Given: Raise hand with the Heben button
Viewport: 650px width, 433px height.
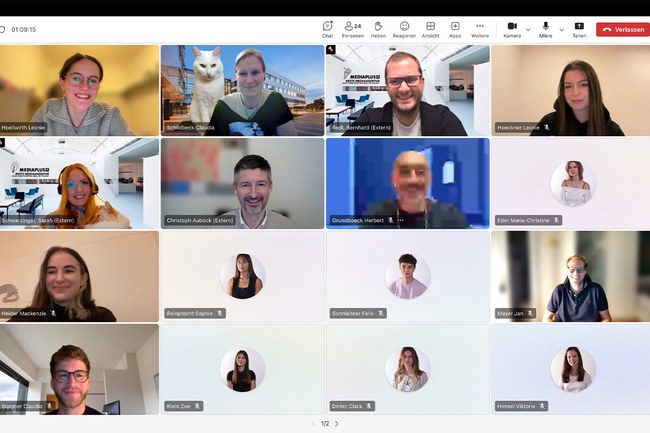Looking at the screenshot, I should click(x=378, y=29).
